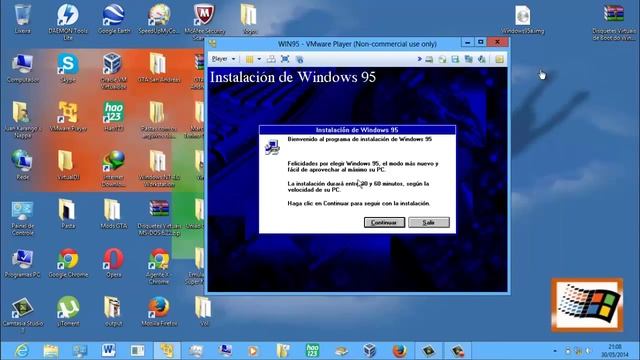
Task: Click the hard disk device icon
Action: [429, 60]
